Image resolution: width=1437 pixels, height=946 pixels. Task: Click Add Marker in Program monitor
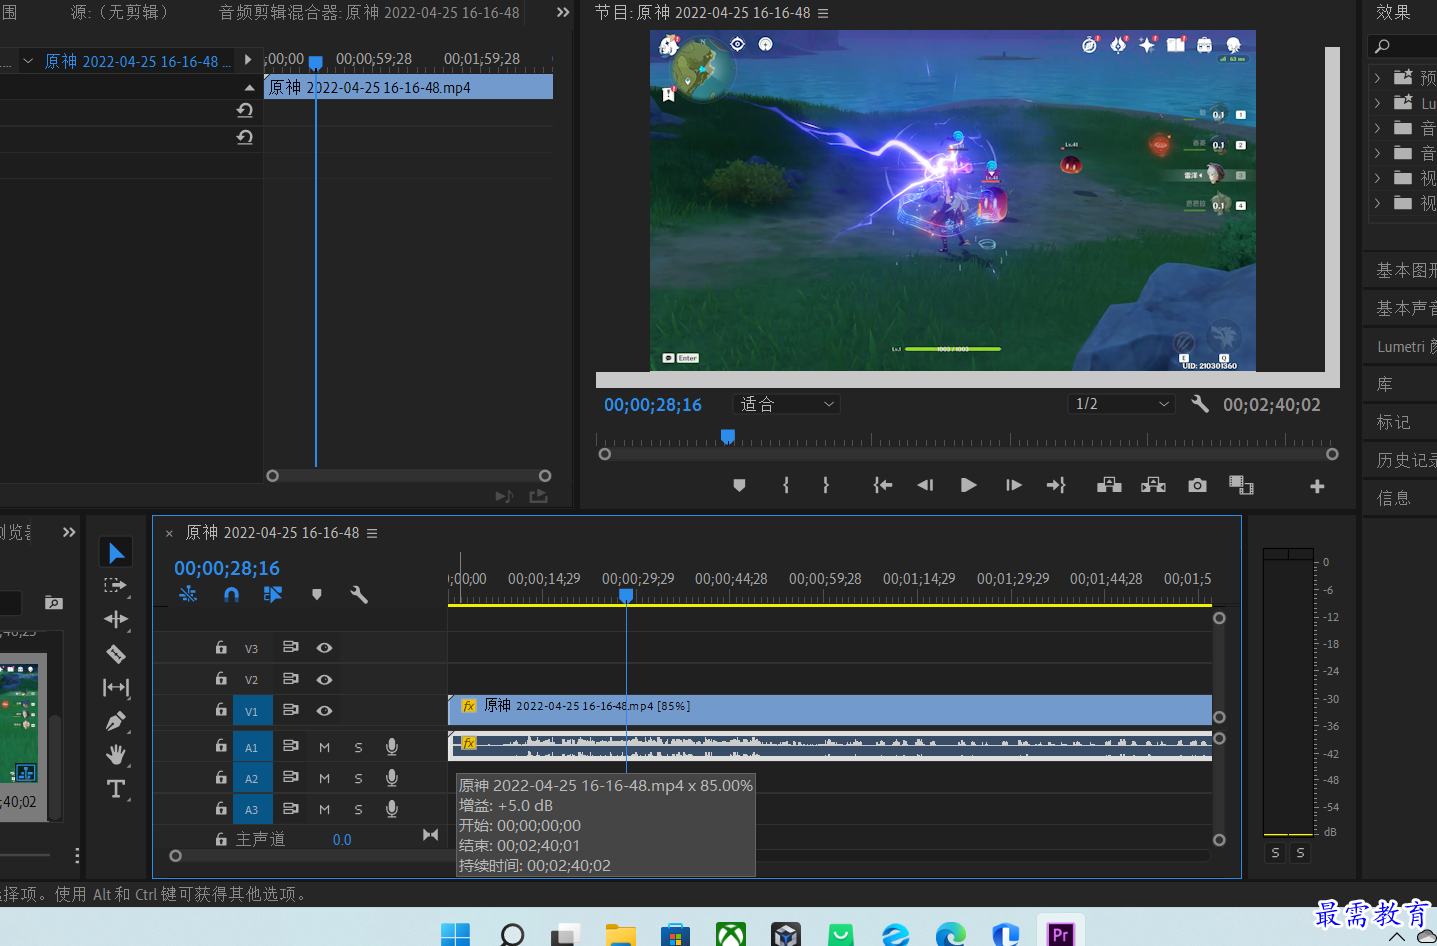point(739,485)
